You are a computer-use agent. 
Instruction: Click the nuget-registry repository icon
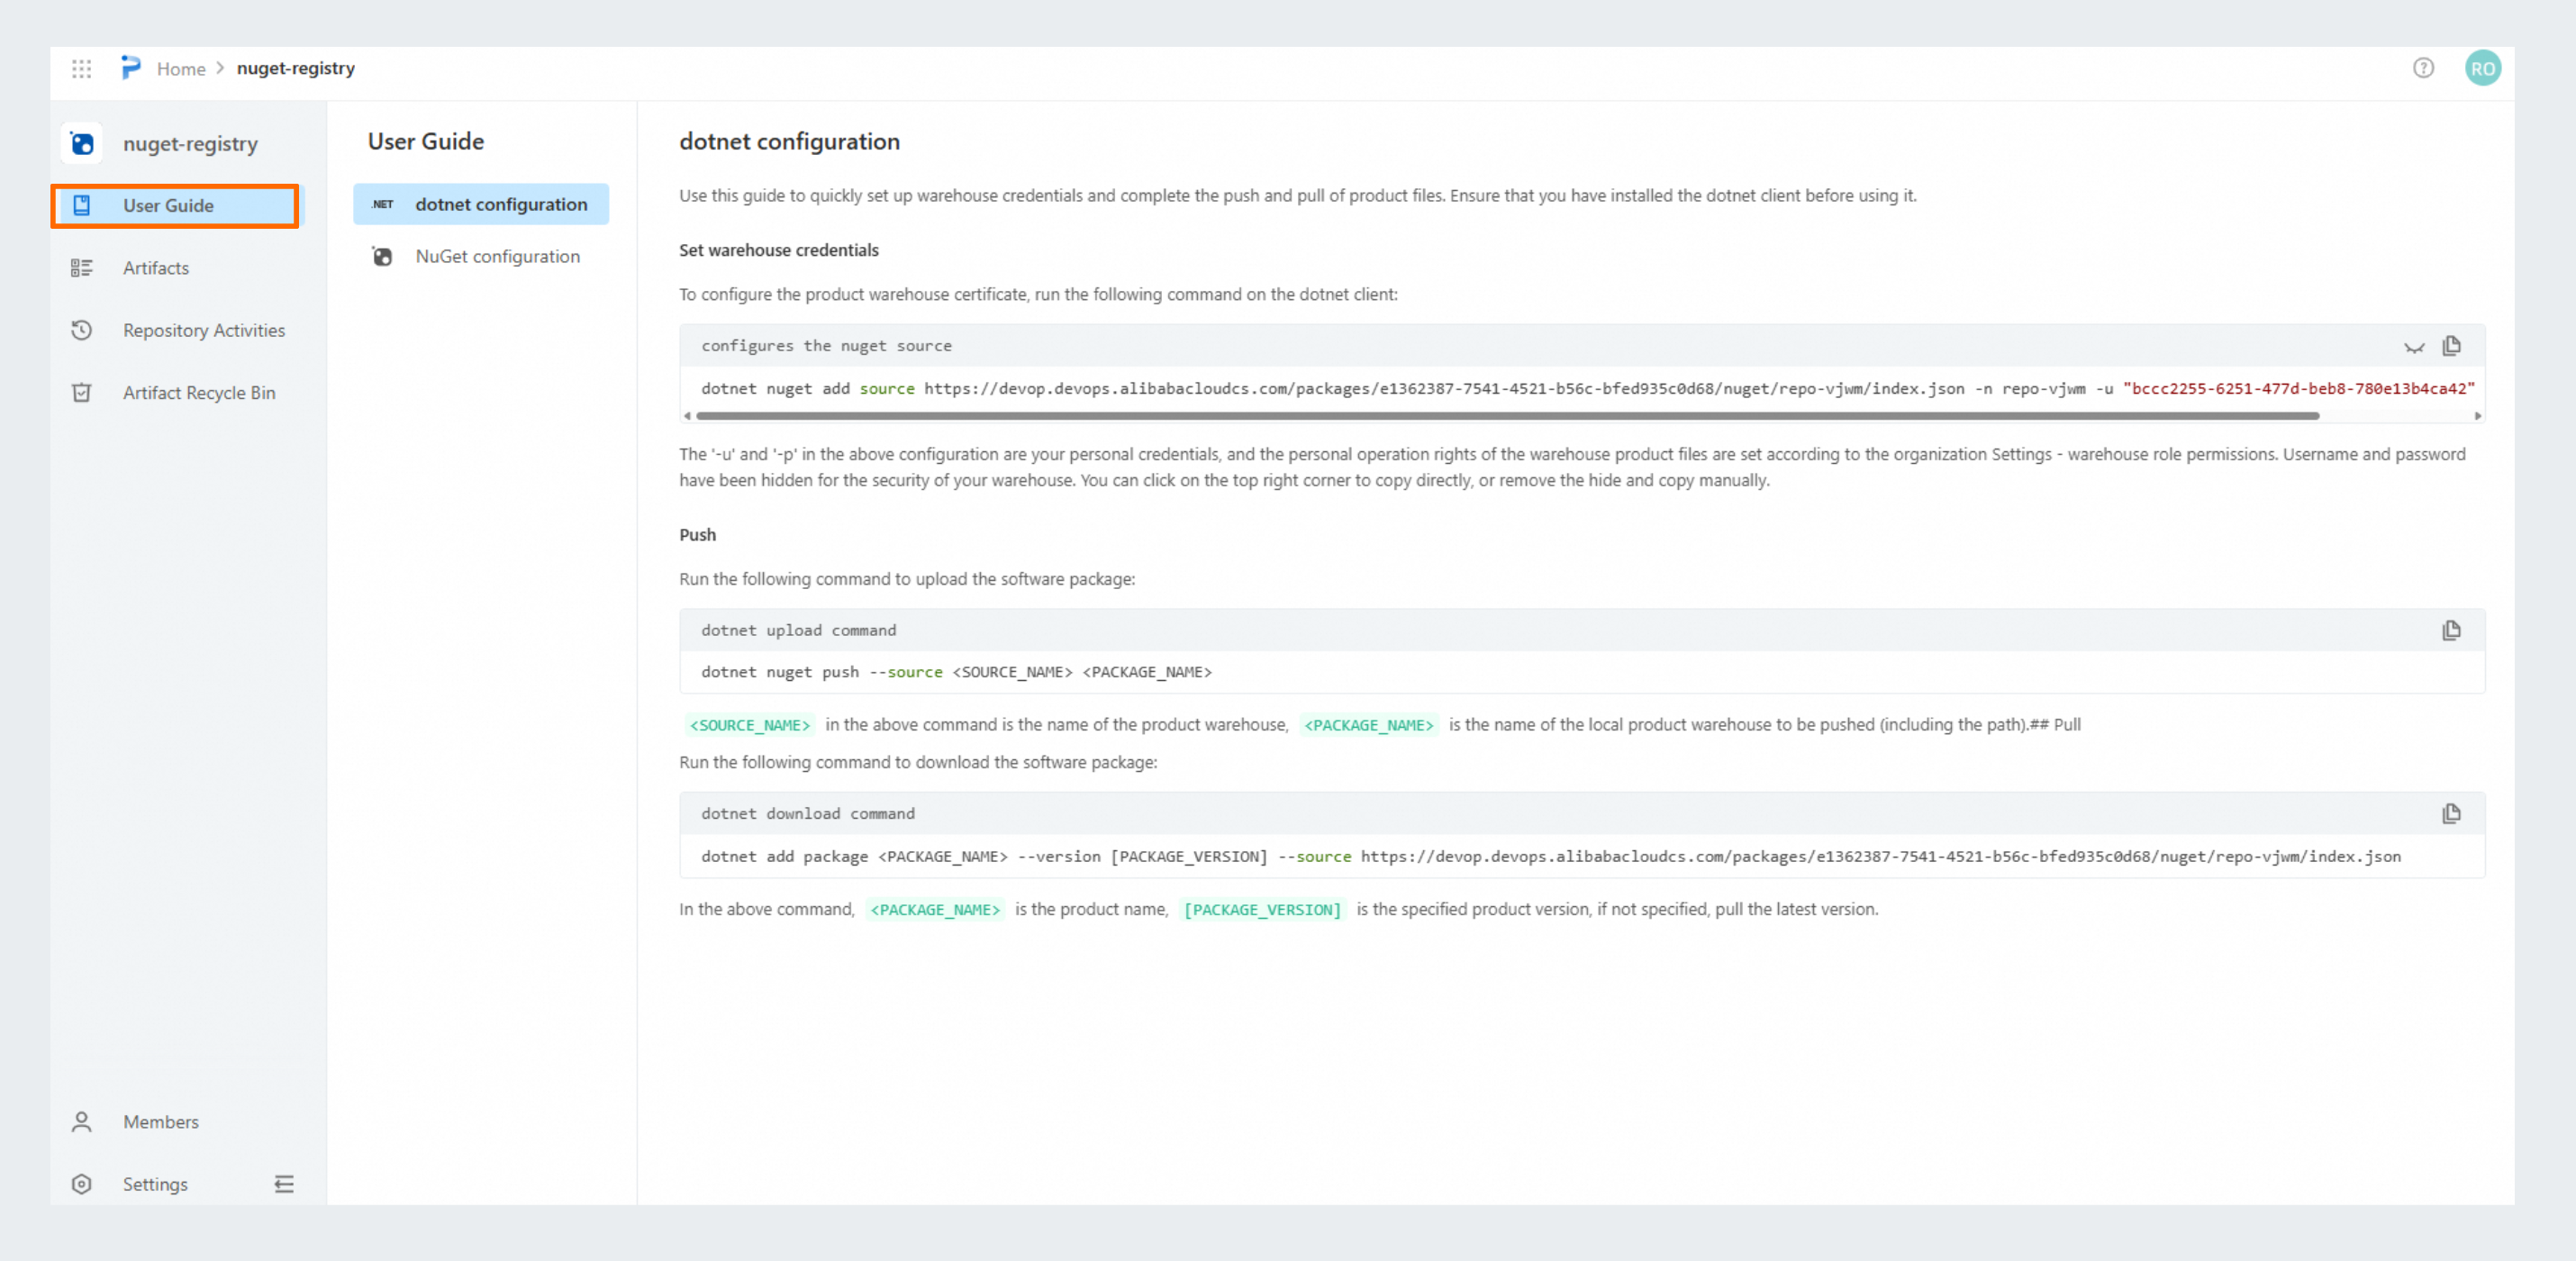pyautogui.click(x=82, y=144)
